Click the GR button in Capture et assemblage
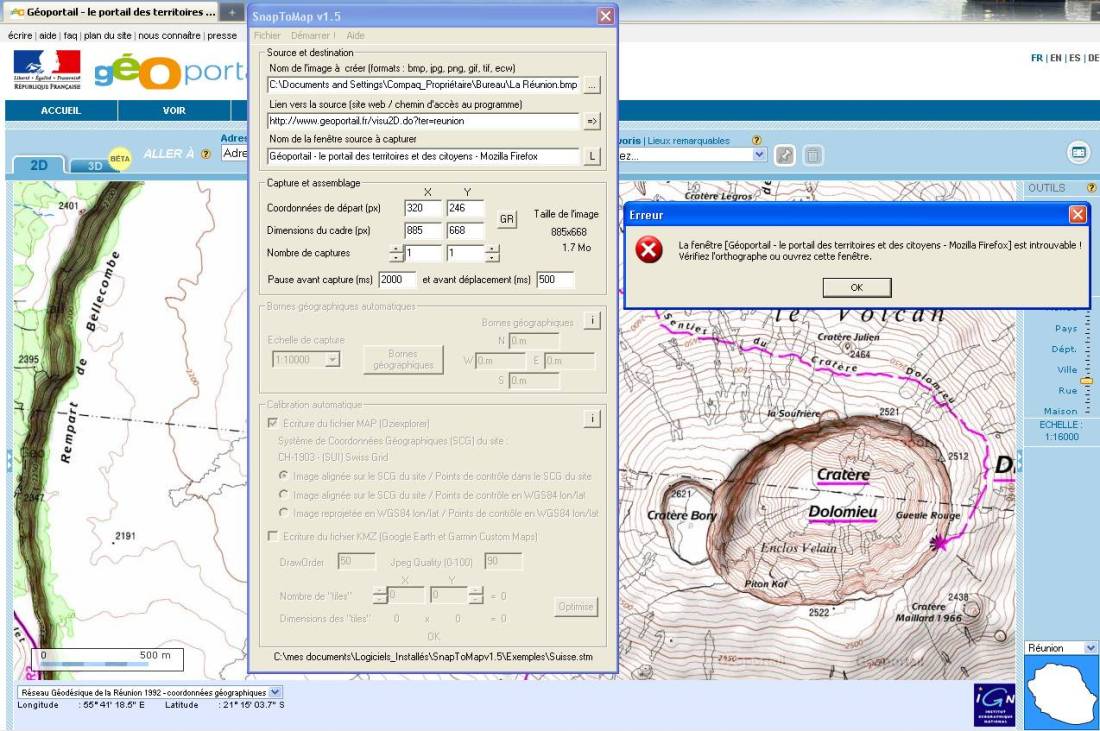The image size is (1100, 731). (x=507, y=219)
